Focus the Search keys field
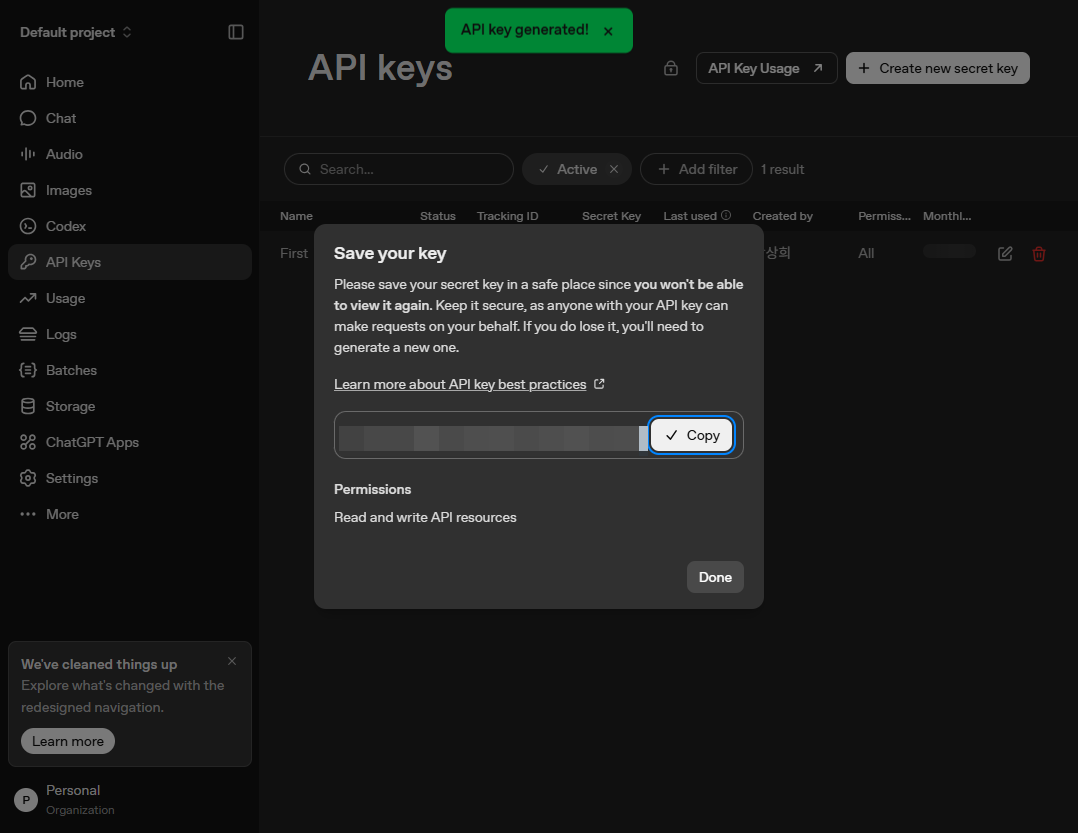Image resolution: width=1078 pixels, height=833 pixels. coord(399,169)
